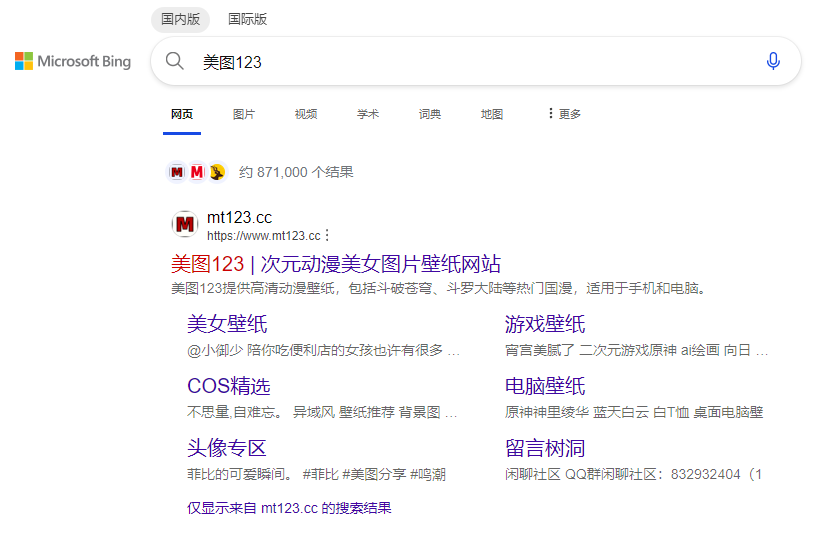
Task: Switch to 国内版 search mode
Action: (181, 19)
